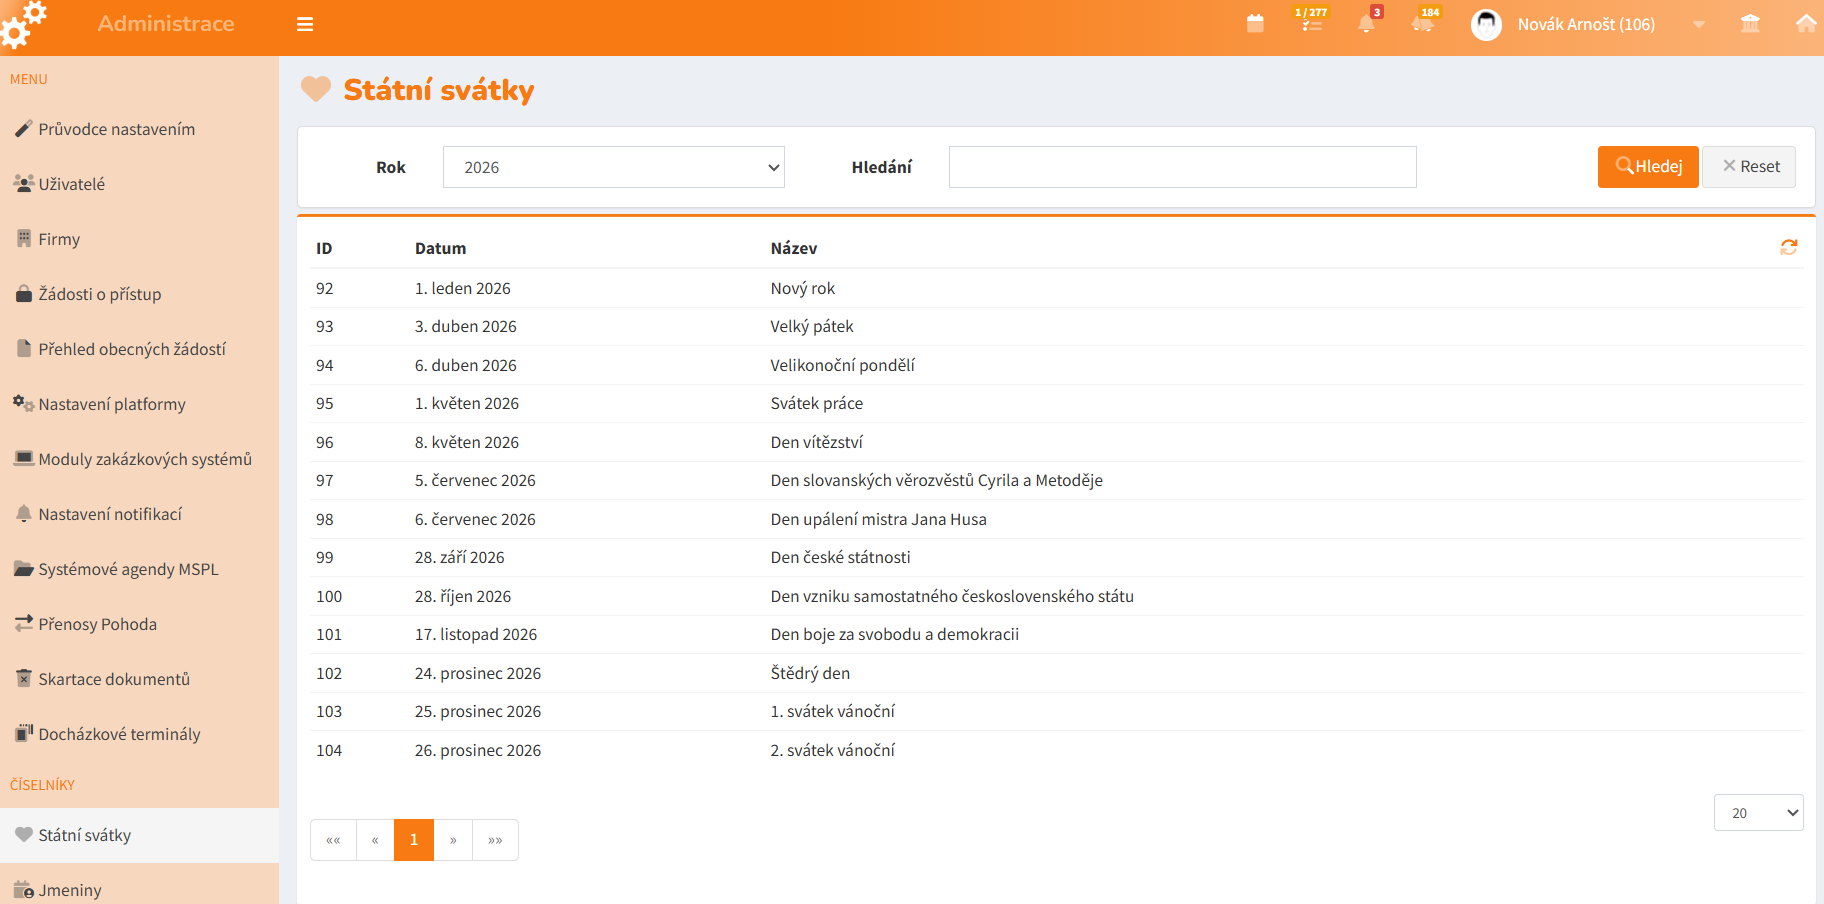This screenshot has width=1824, height=904.
Task: Open Uživatelé in the sidebar menu
Action: (x=71, y=184)
